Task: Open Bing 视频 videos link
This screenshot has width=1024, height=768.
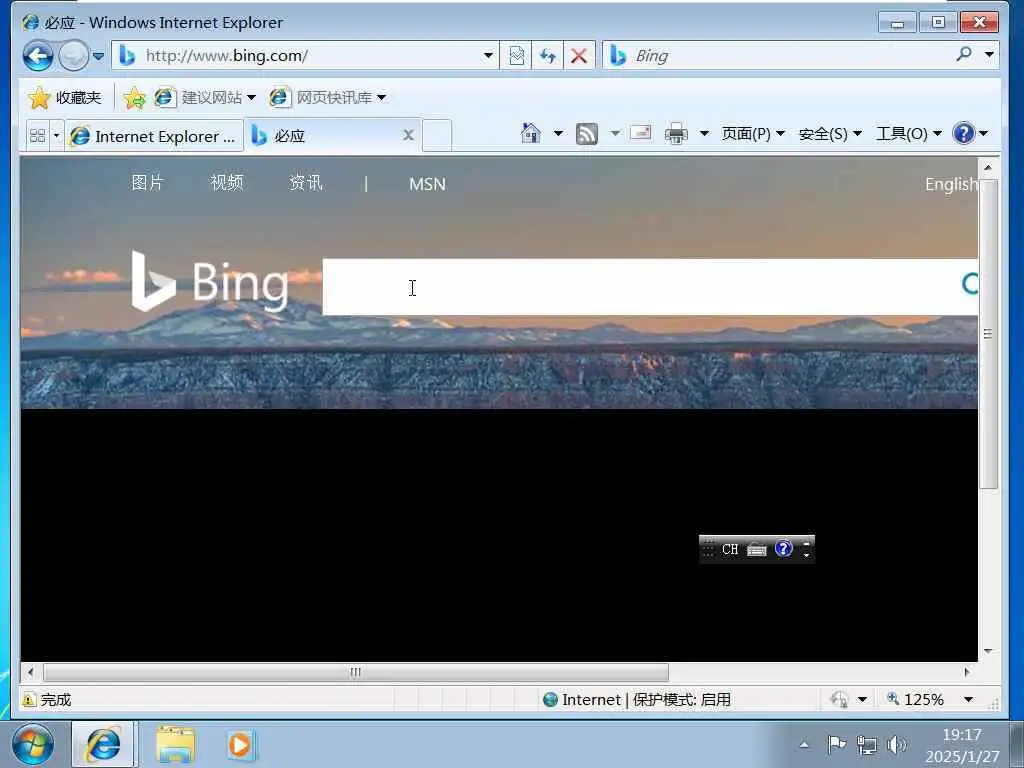Action: coord(227,183)
